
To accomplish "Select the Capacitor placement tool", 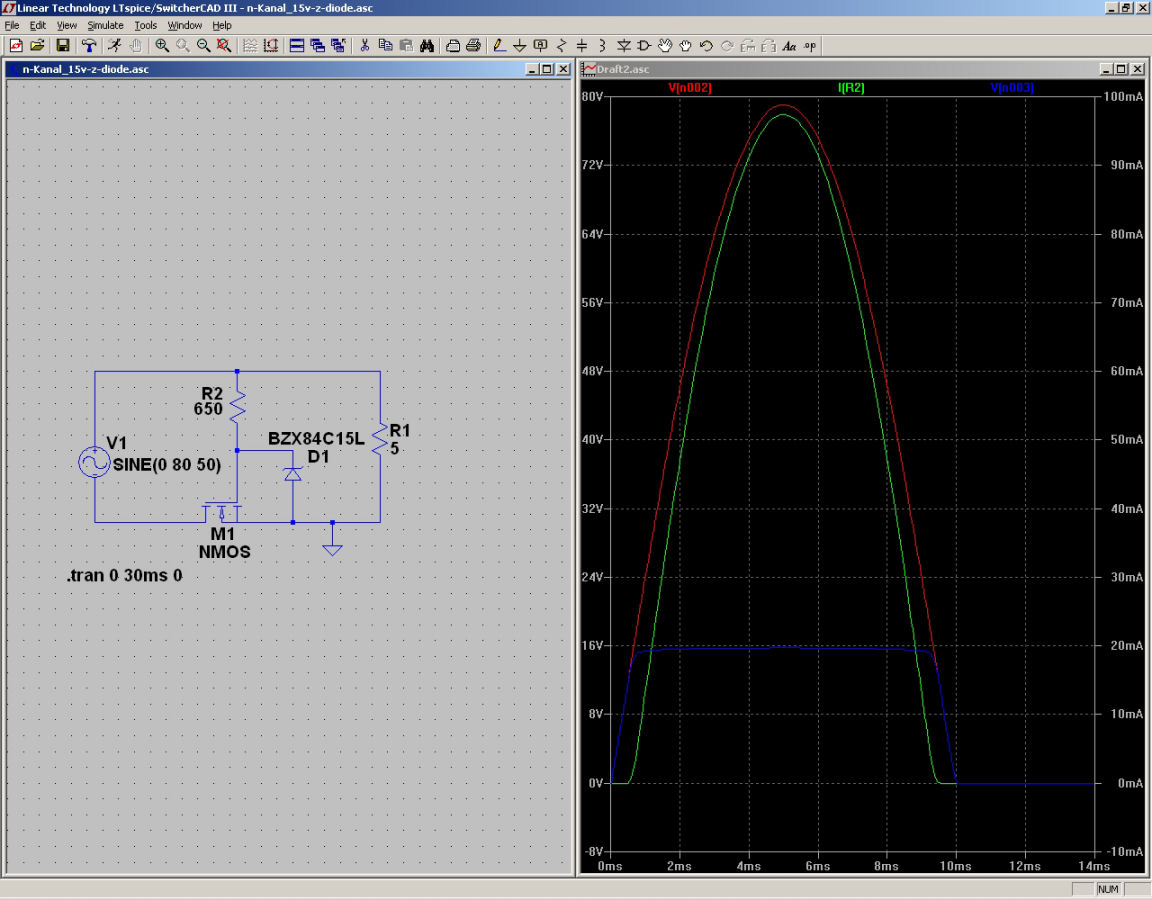I will coord(582,46).
